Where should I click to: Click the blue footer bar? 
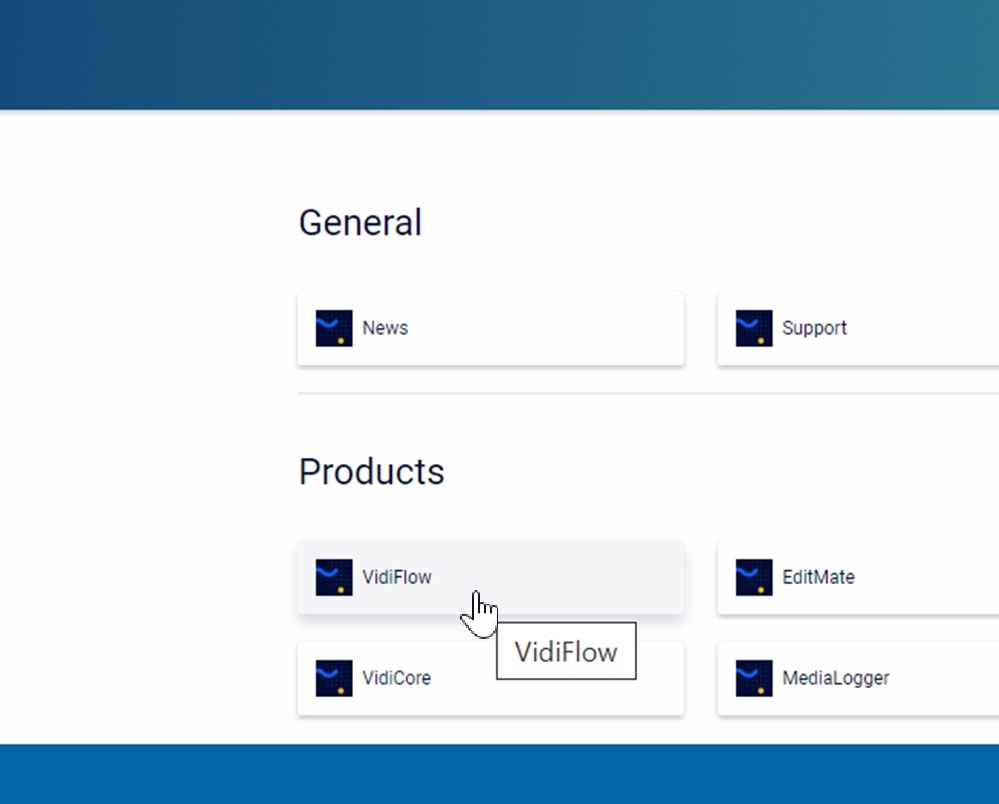click(x=500, y=773)
